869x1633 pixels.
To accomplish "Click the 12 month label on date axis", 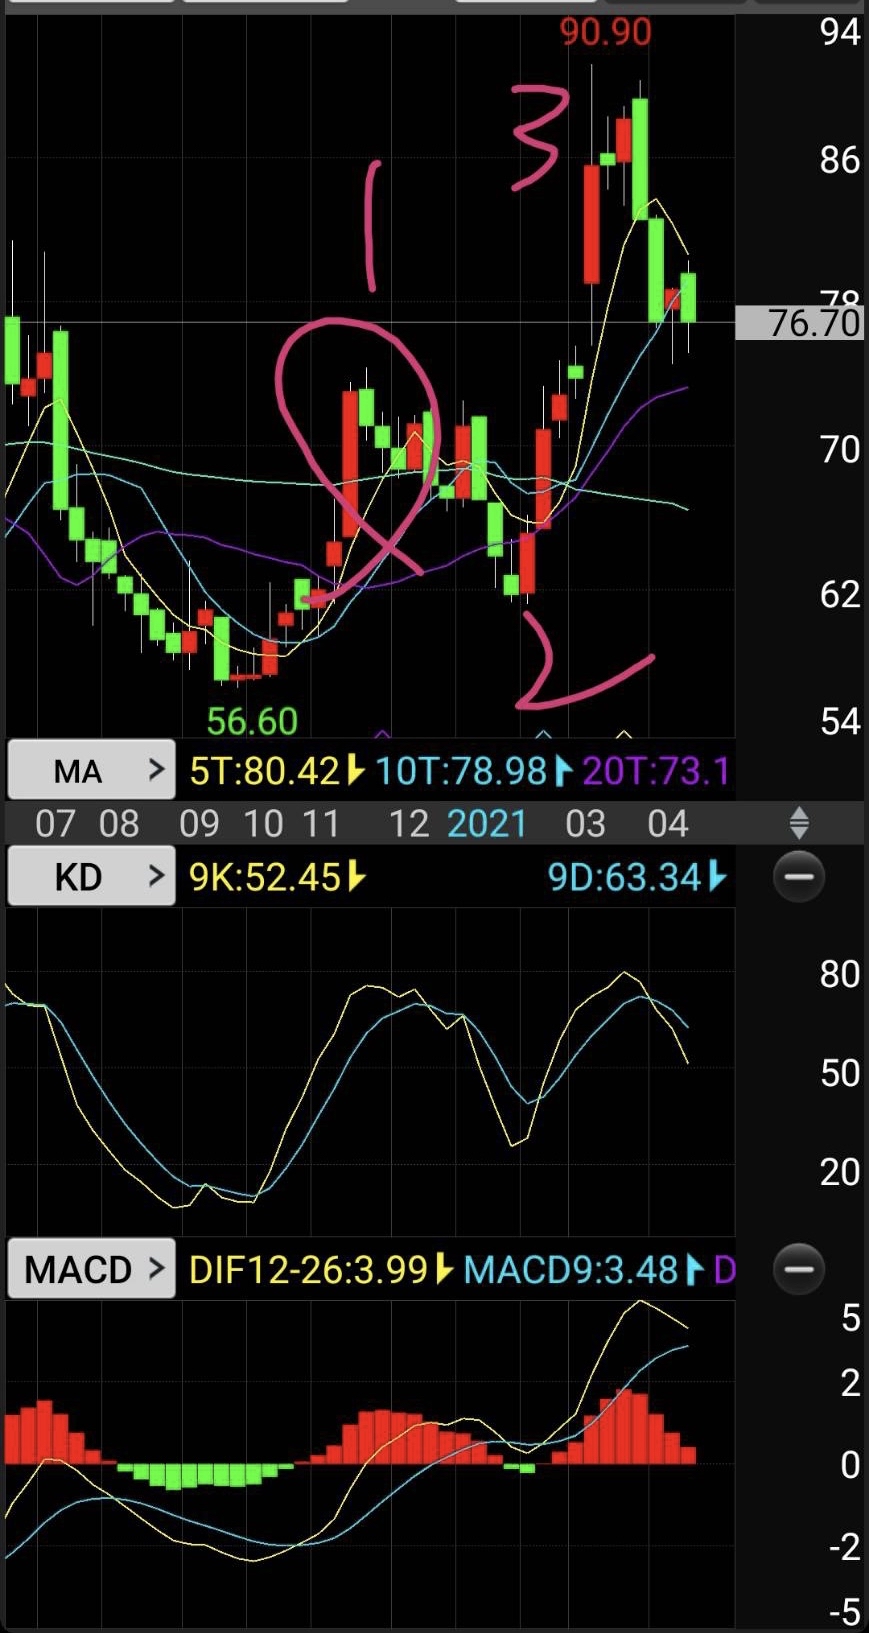I will pos(408,824).
